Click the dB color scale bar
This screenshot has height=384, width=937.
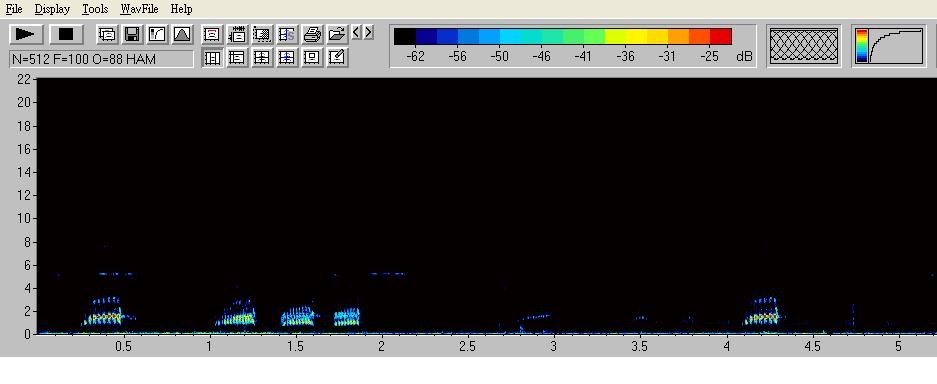[563, 36]
